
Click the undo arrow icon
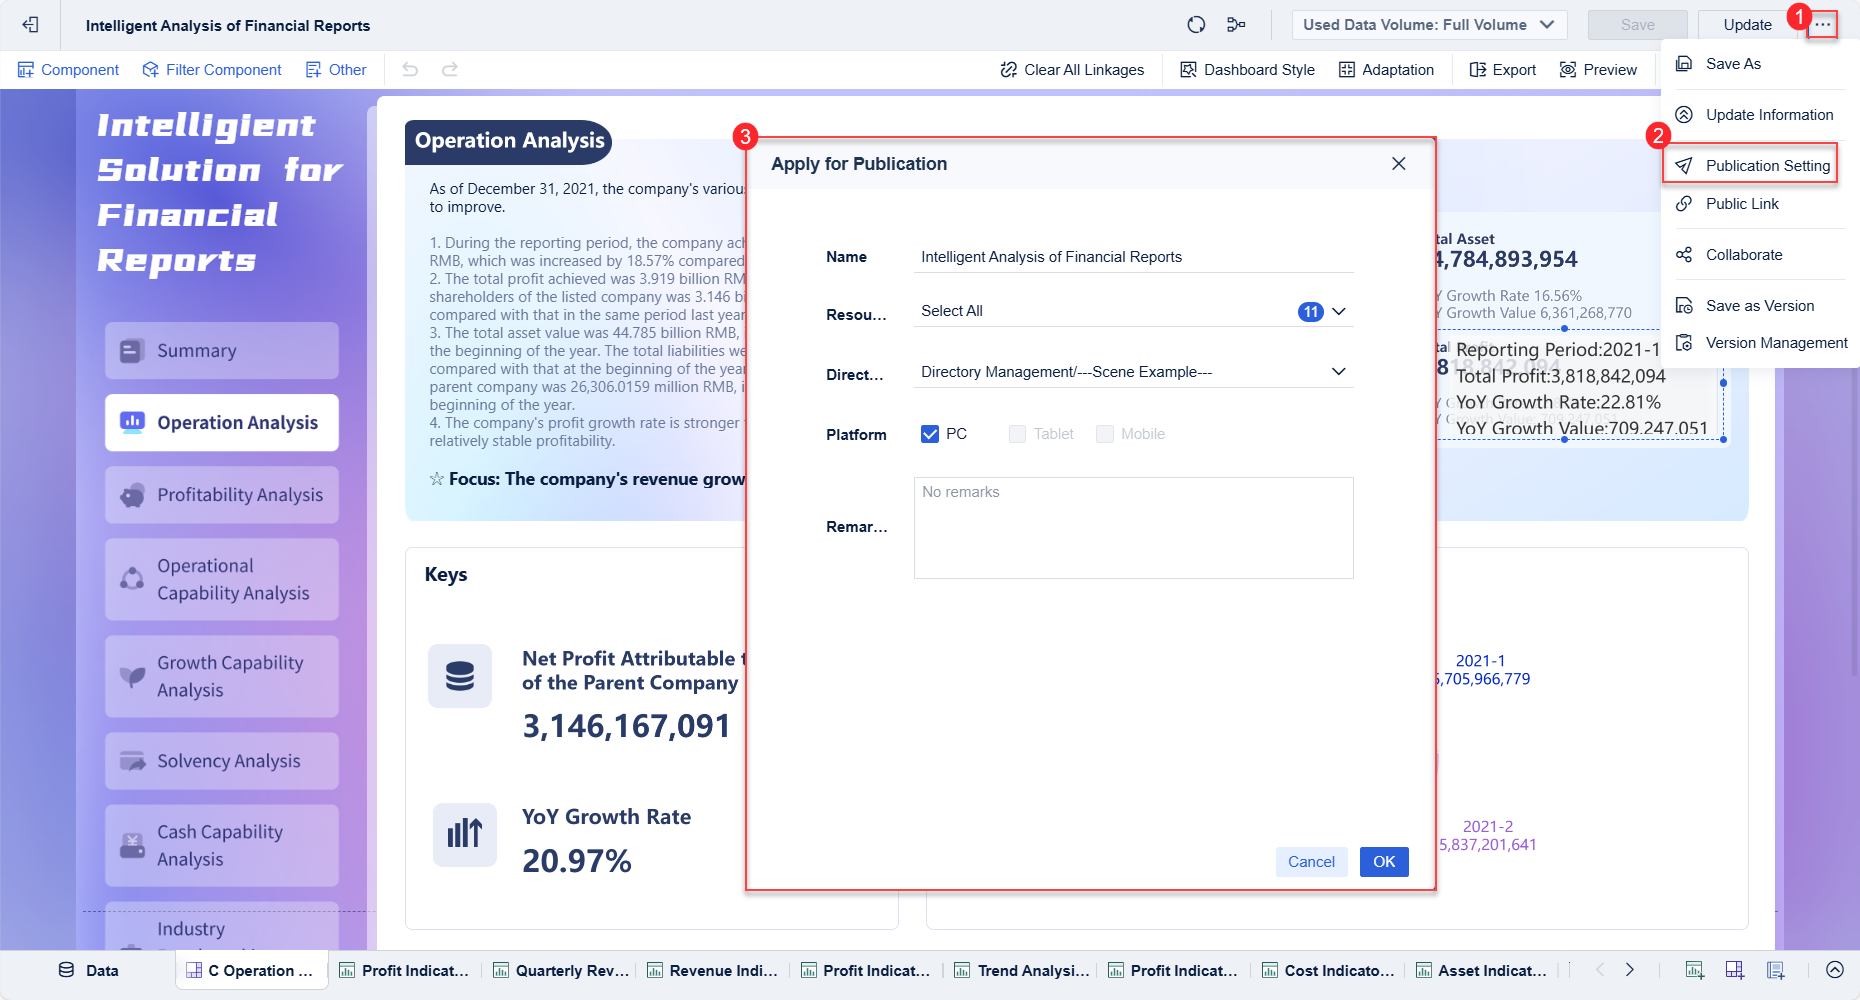coord(410,70)
